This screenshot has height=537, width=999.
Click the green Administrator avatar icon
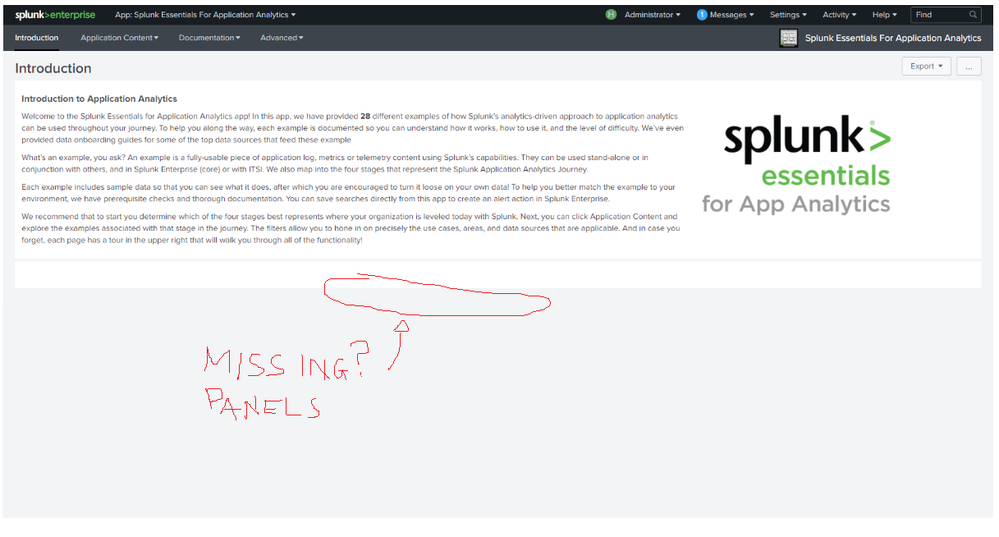(x=611, y=15)
